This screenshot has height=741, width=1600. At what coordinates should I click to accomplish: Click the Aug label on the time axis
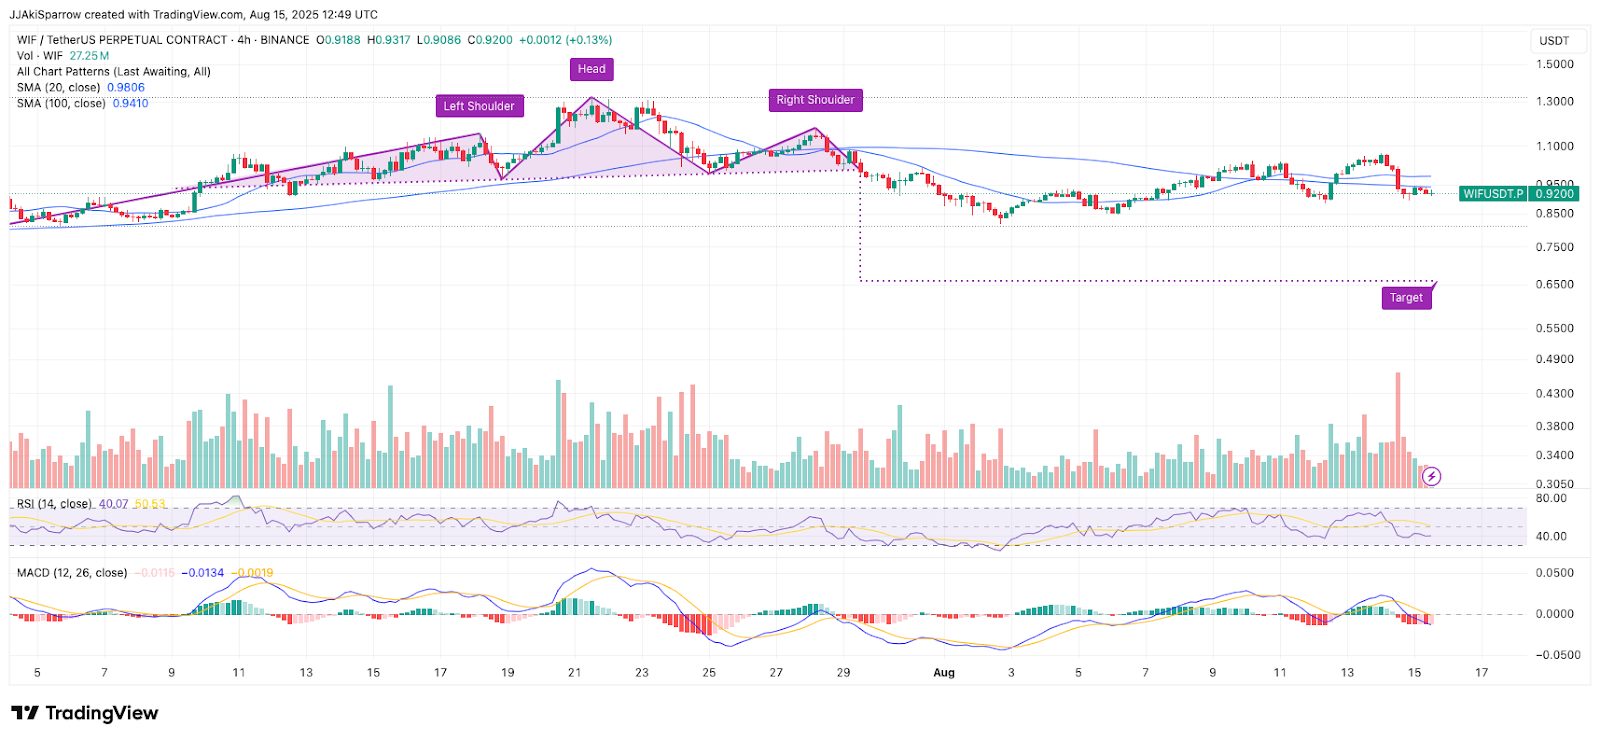click(x=944, y=673)
